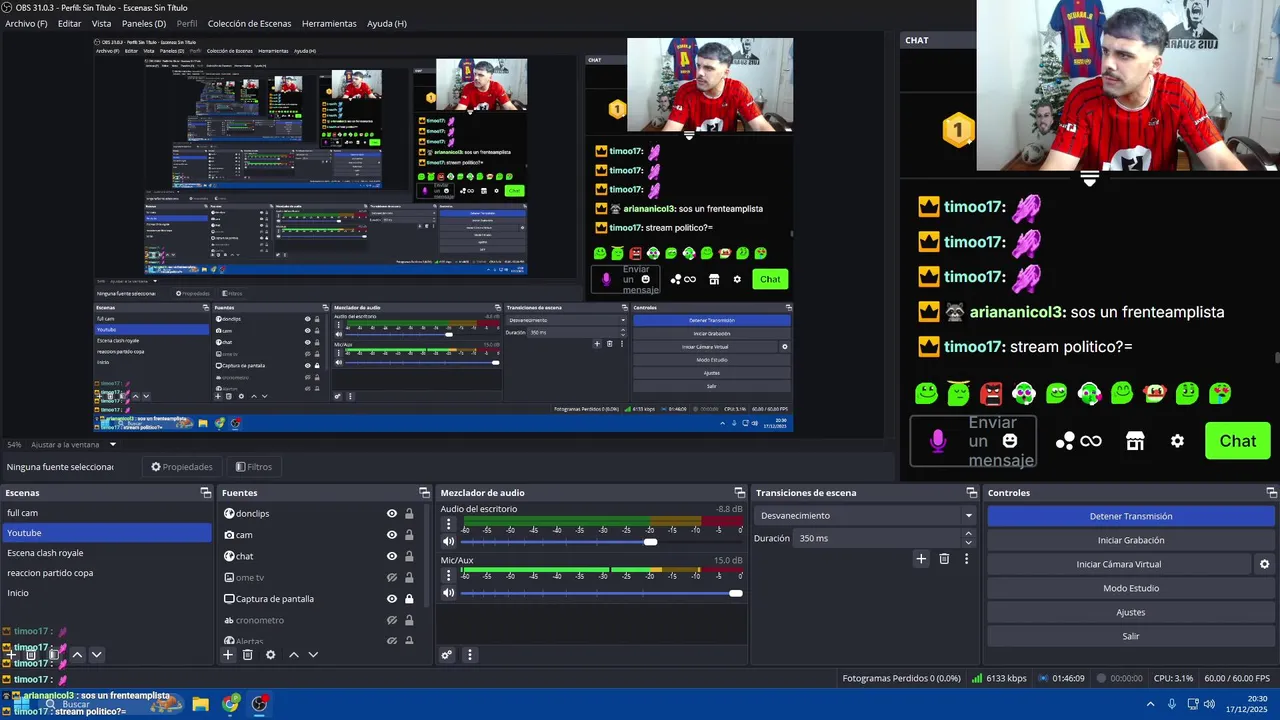Float the Transiciones de escena dock
Screen dimensions: 1280x720
coord(971,493)
